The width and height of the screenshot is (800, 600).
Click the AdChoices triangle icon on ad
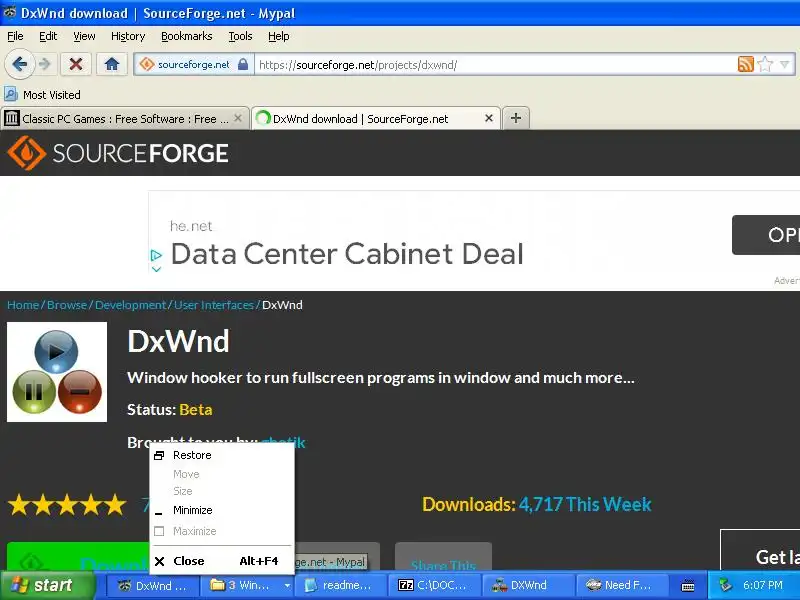click(x=156, y=255)
